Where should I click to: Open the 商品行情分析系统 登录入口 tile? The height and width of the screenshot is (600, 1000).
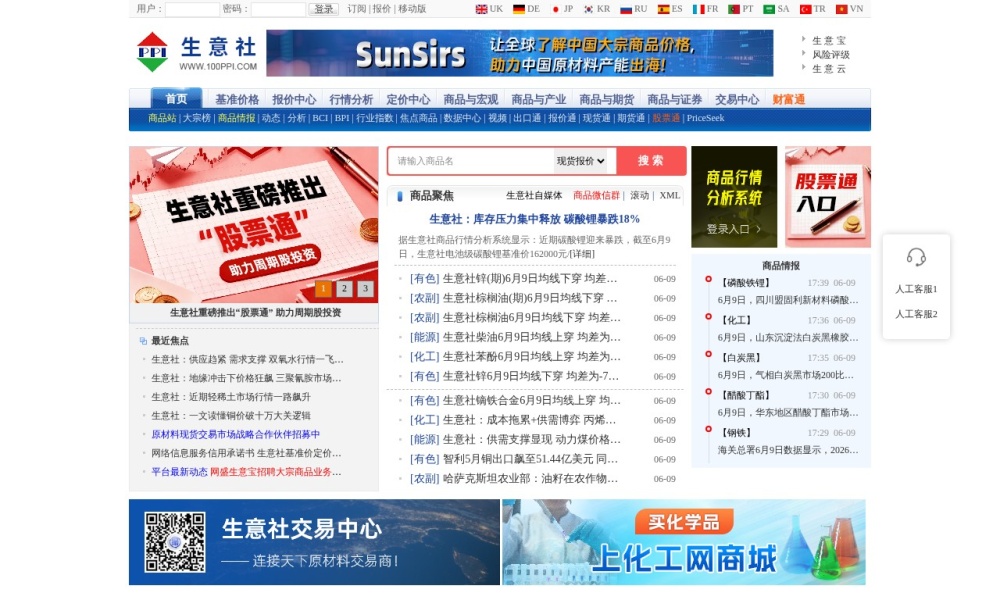point(734,197)
